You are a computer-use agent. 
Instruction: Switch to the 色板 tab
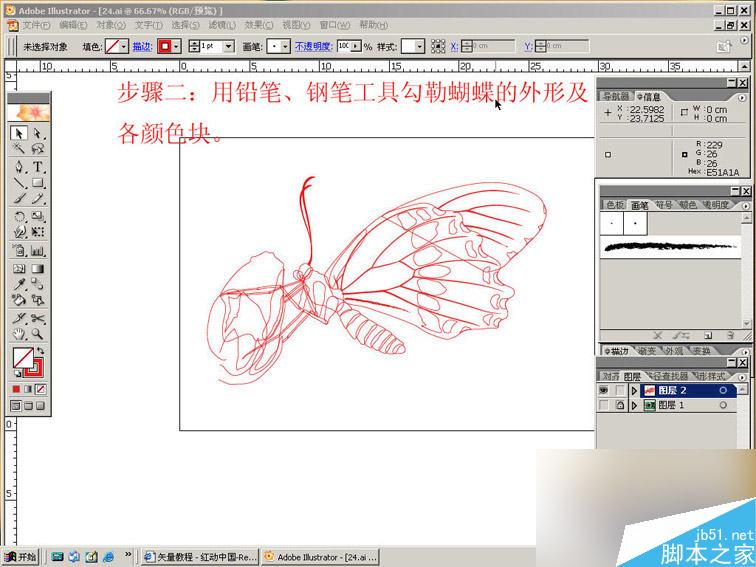click(x=615, y=205)
